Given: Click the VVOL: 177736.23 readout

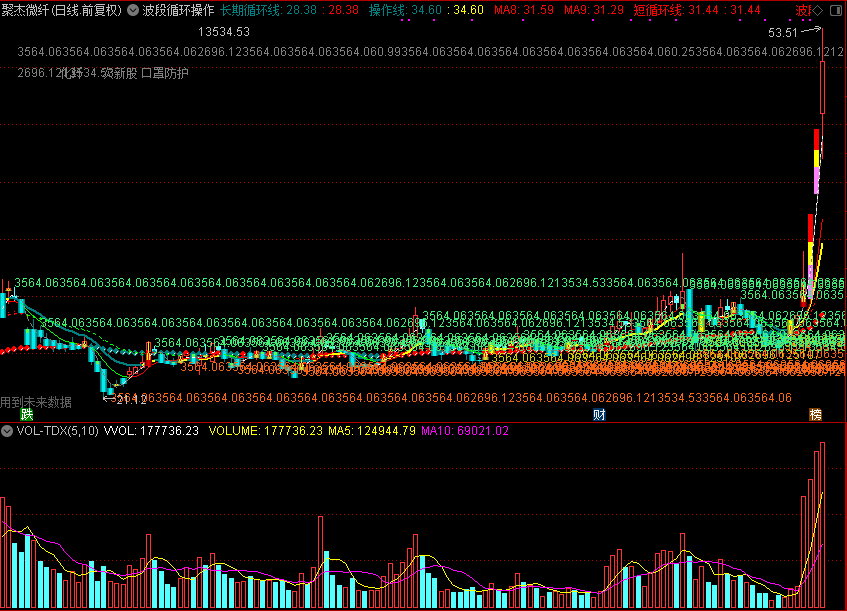Looking at the screenshot, I should click(151, 431).
